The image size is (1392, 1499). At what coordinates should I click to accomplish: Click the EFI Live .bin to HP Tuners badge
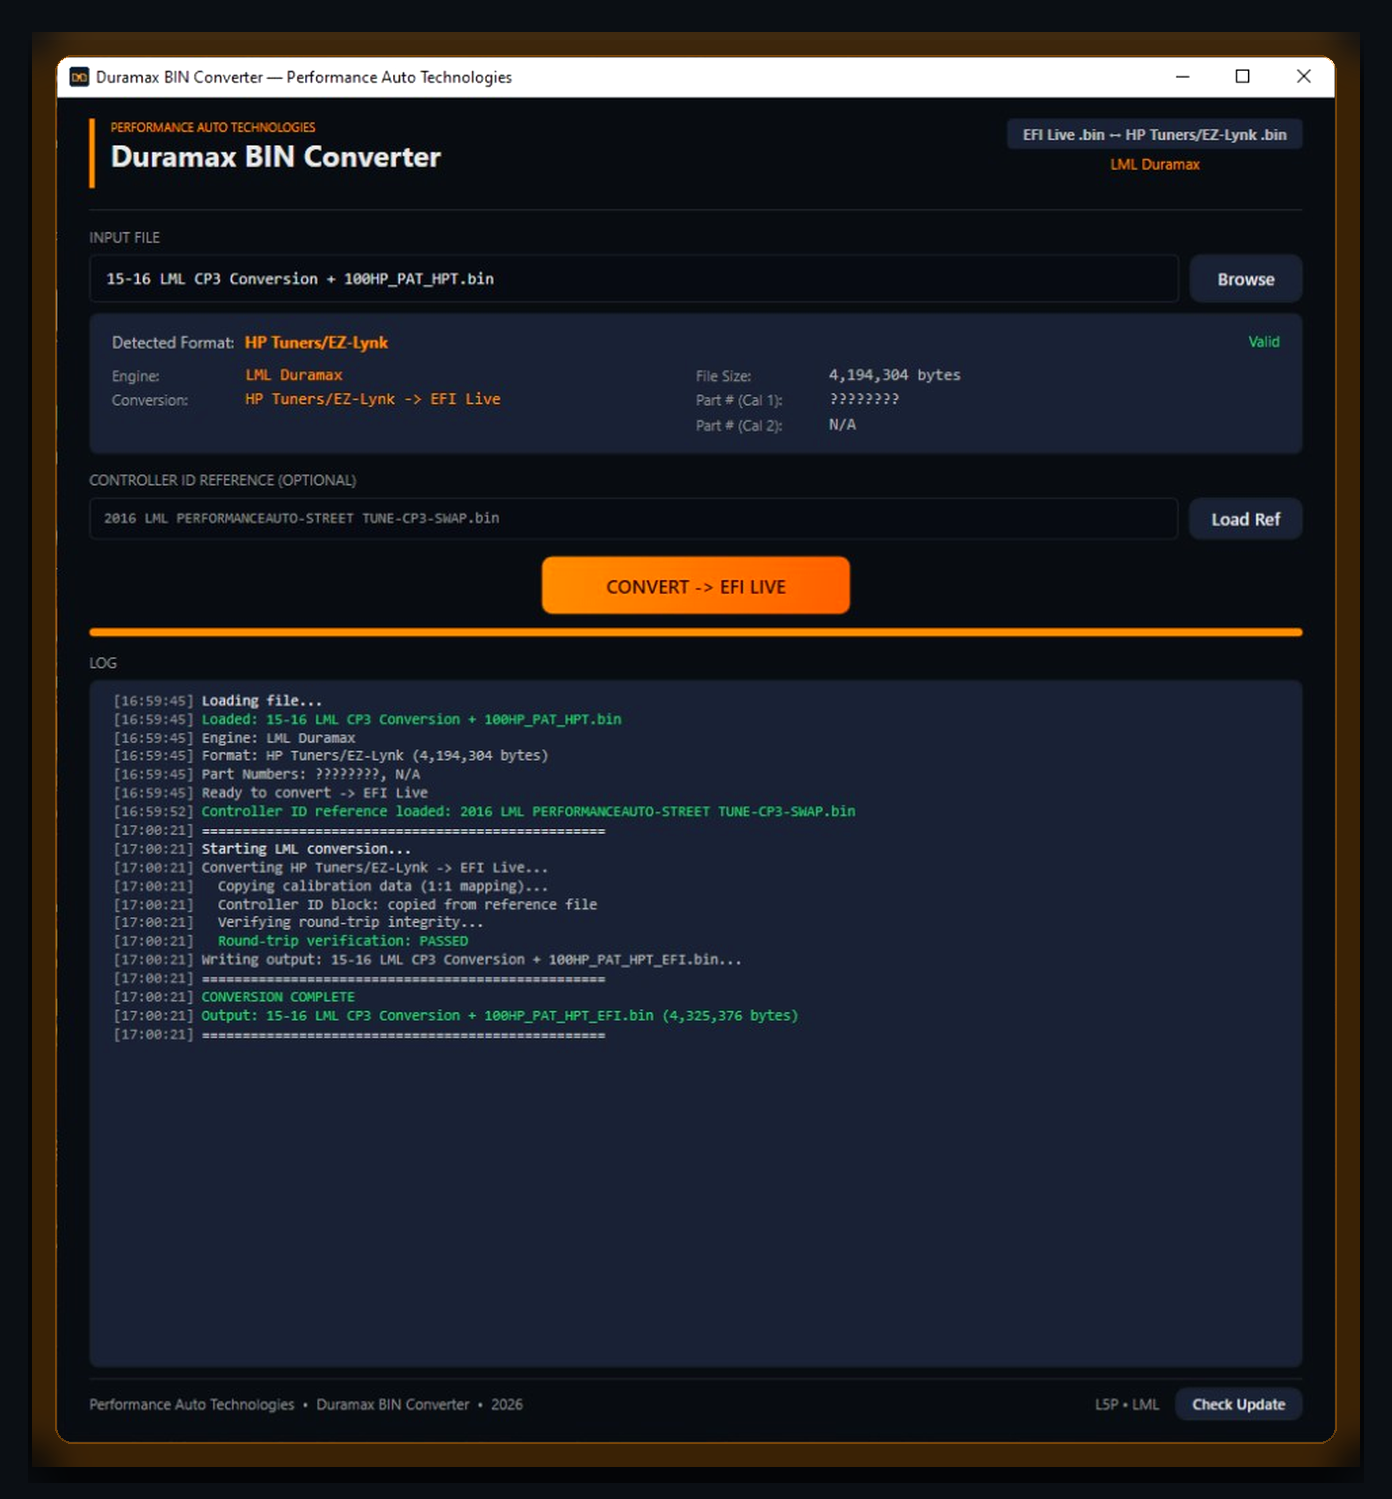1154,135
